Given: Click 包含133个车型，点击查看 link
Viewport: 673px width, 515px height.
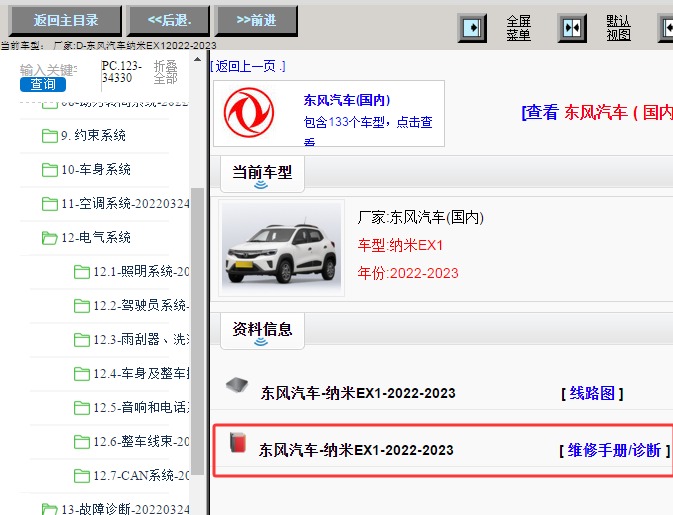Looking at the screenshot, I should tap(368, 130).
